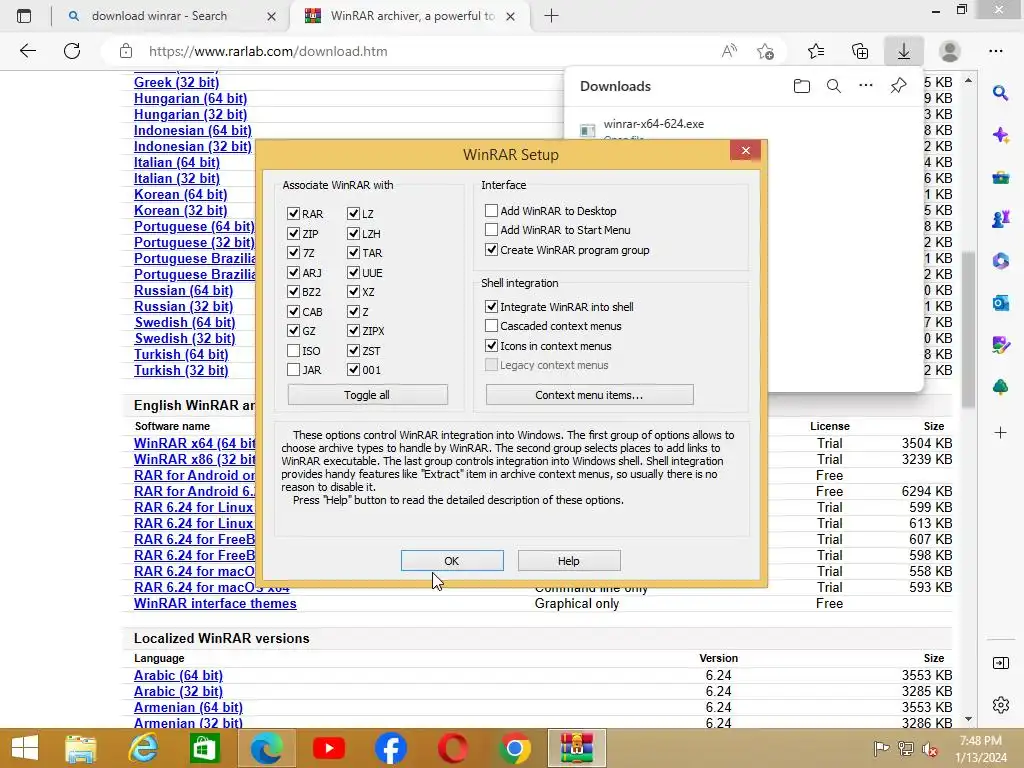The width and height of the screenshot is (1024, 768).
Task: Launch File Explorer from taskbar
Action: click(80, 748)
